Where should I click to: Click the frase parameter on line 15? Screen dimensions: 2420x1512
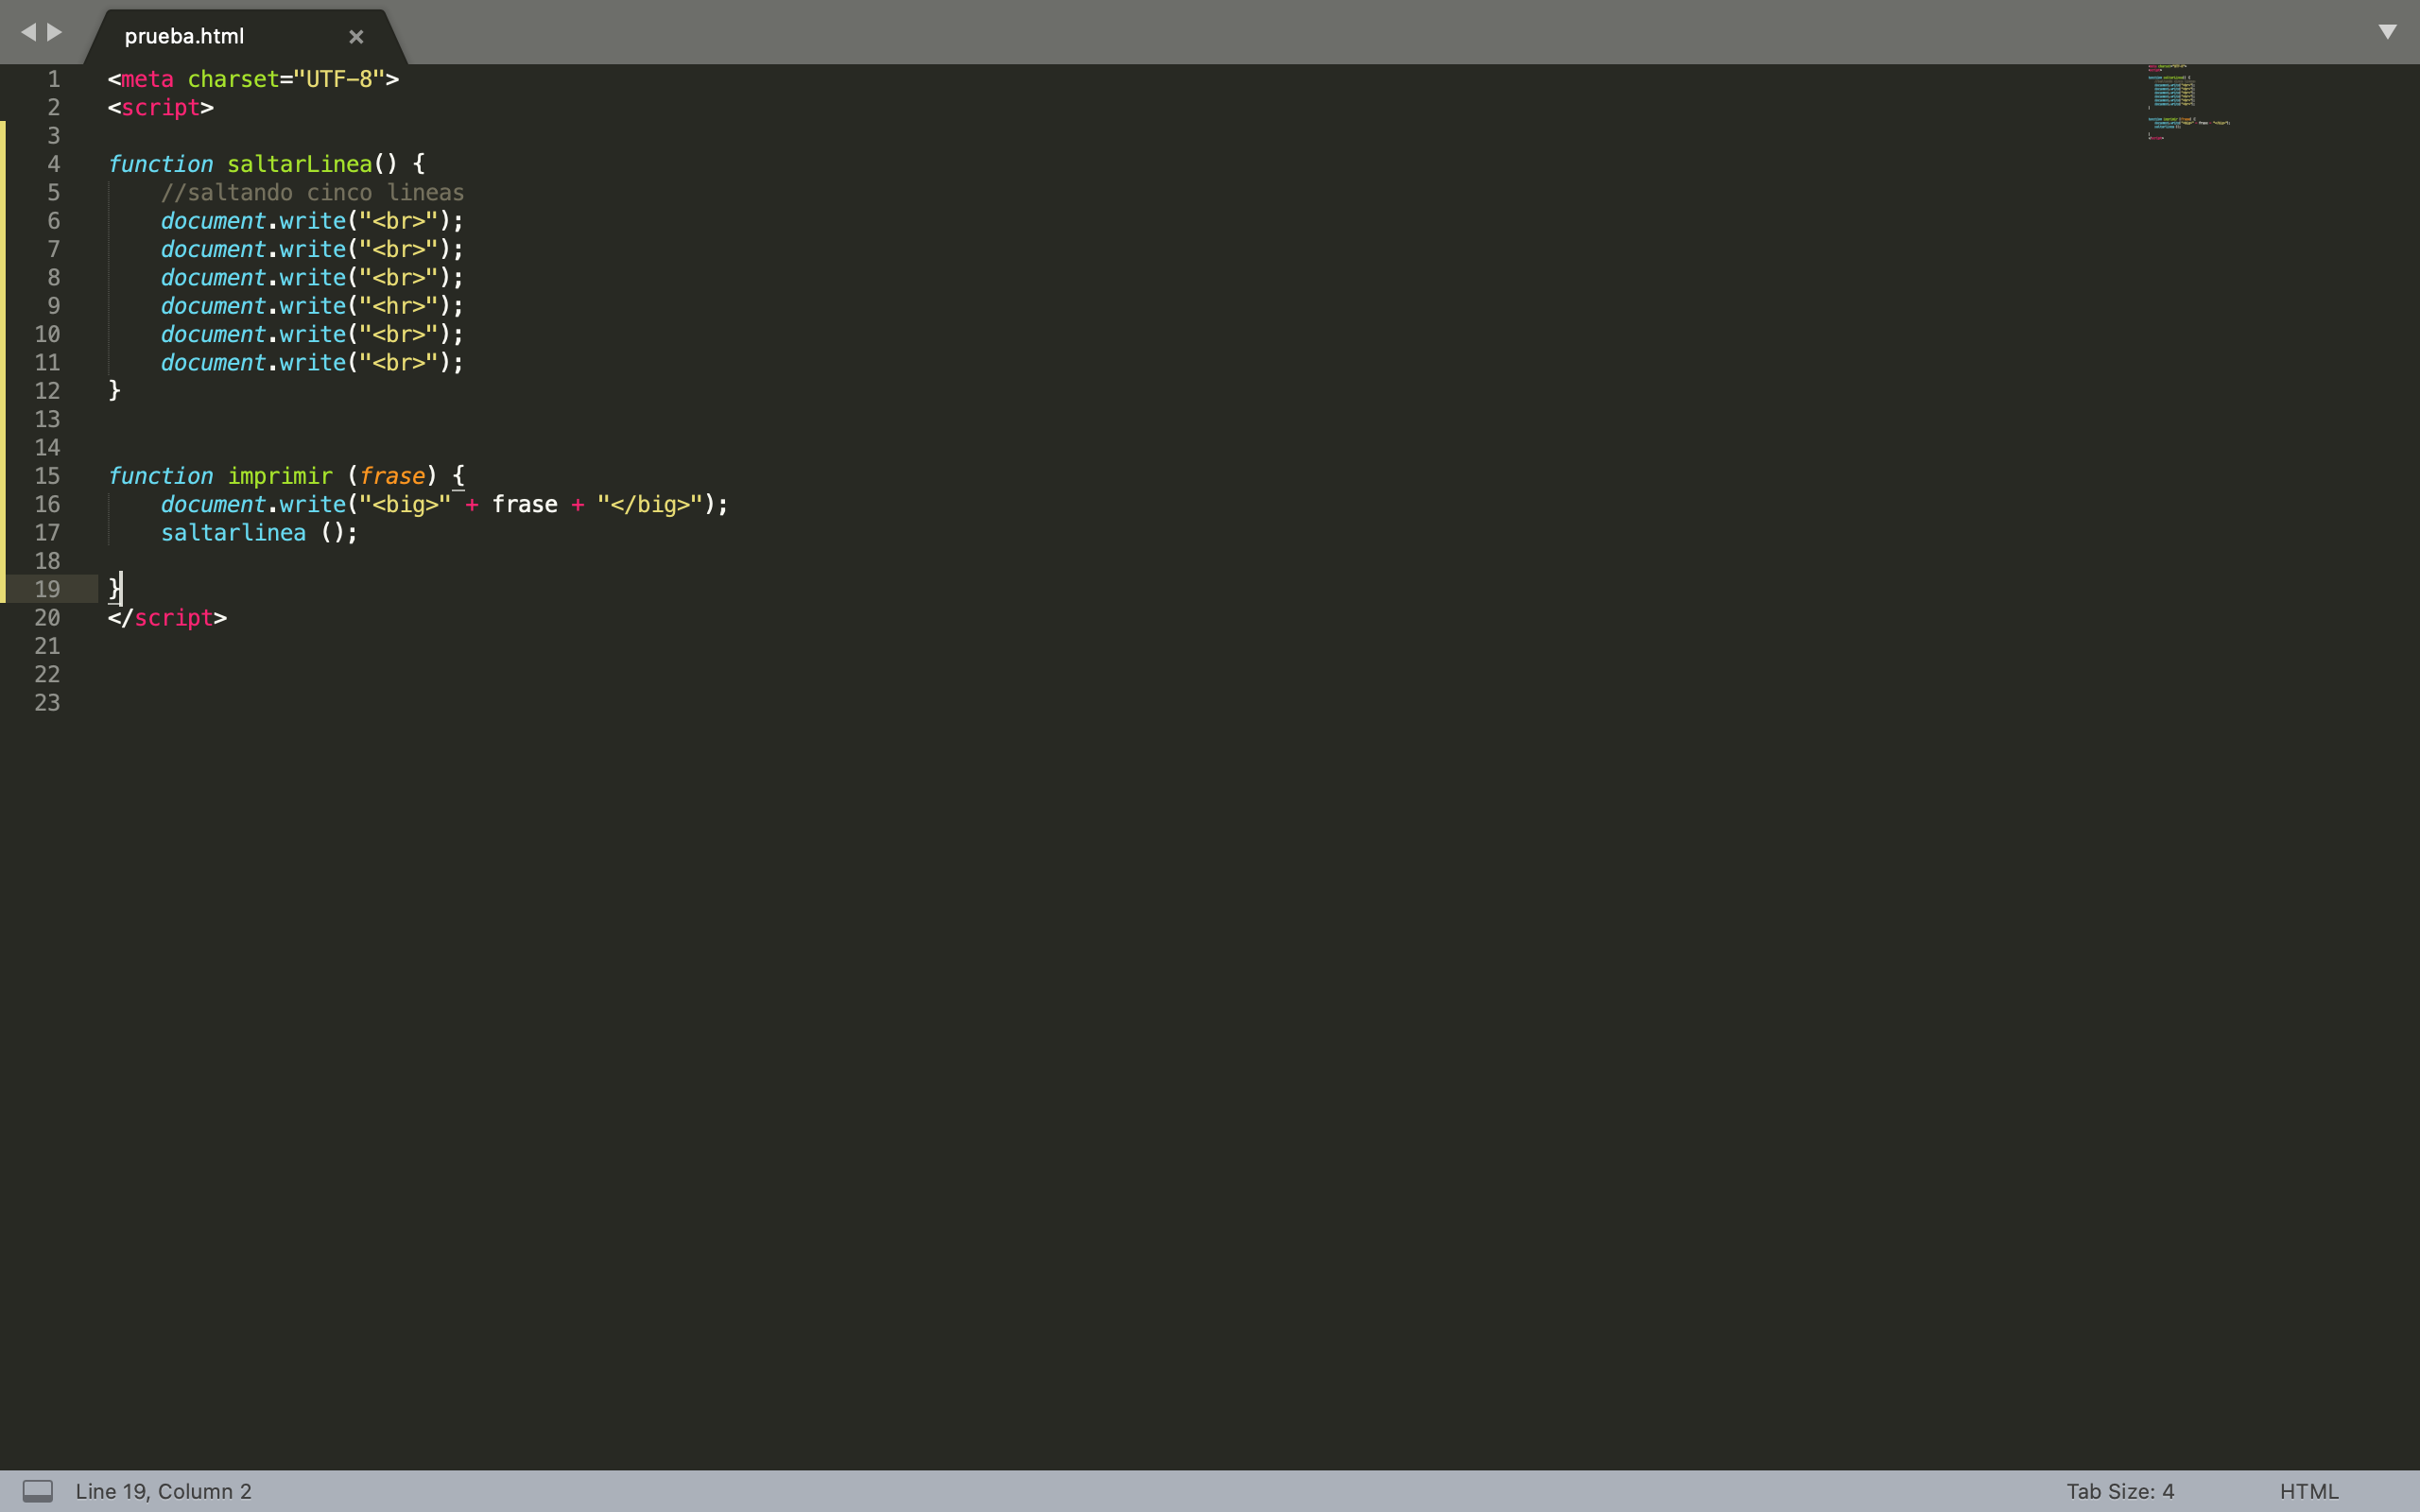pyautogui.click(x=392, y=476)
